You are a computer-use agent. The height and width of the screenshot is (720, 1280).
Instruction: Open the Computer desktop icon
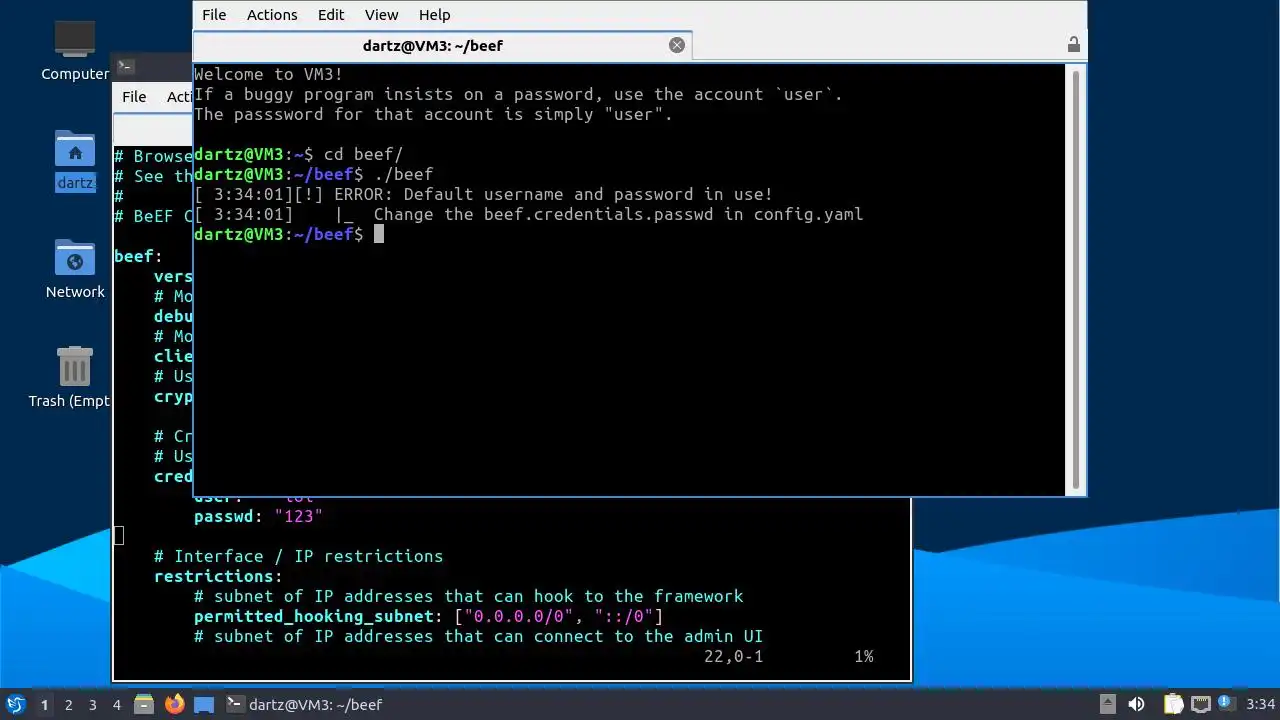click(75, 51)
